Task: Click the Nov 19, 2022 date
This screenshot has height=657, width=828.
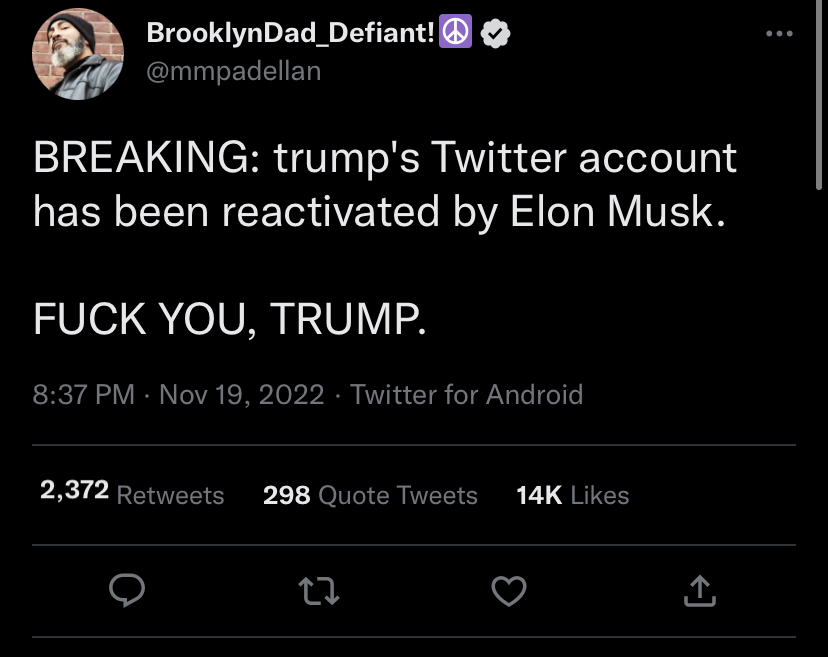Action: [241, 395]
